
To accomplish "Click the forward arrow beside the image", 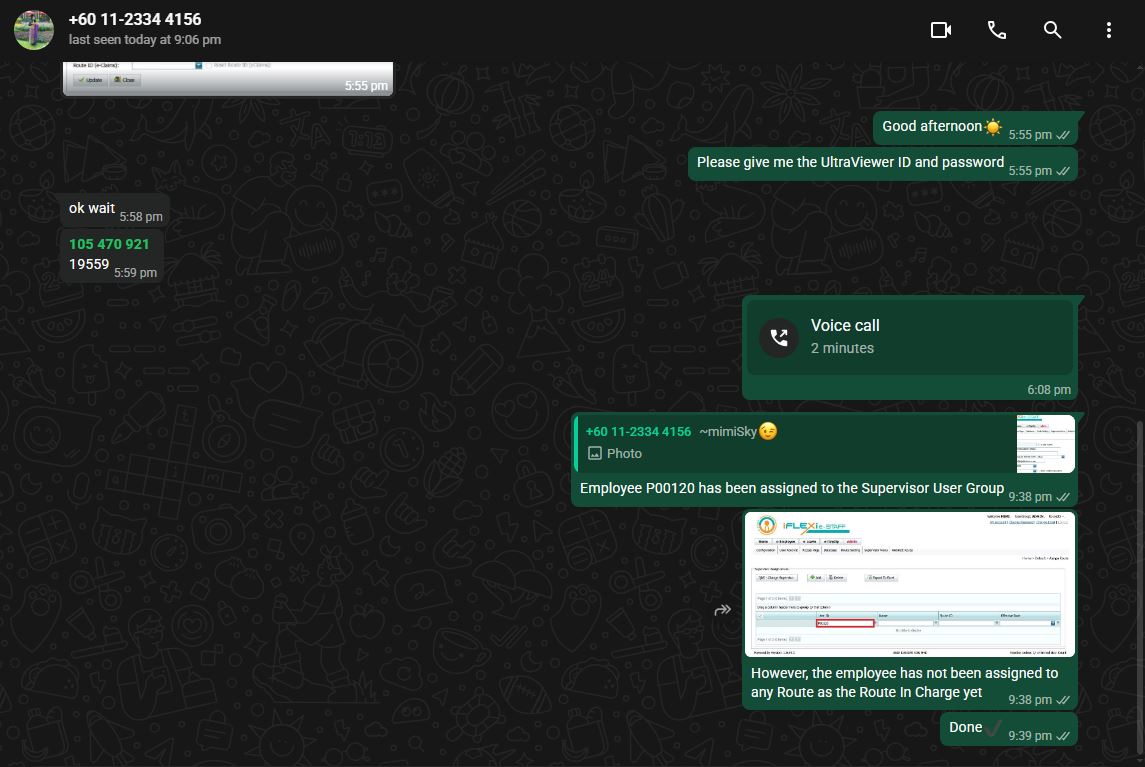I will click(x=722, y=609).
